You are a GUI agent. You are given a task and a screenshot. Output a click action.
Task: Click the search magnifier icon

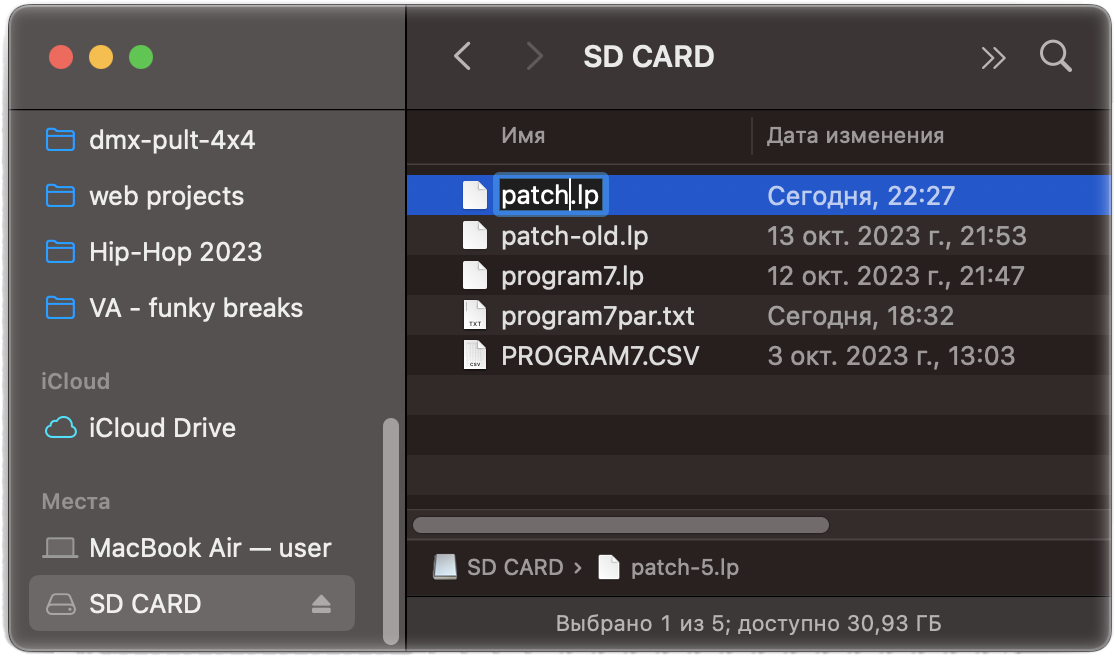click(x=1055, y=56)
